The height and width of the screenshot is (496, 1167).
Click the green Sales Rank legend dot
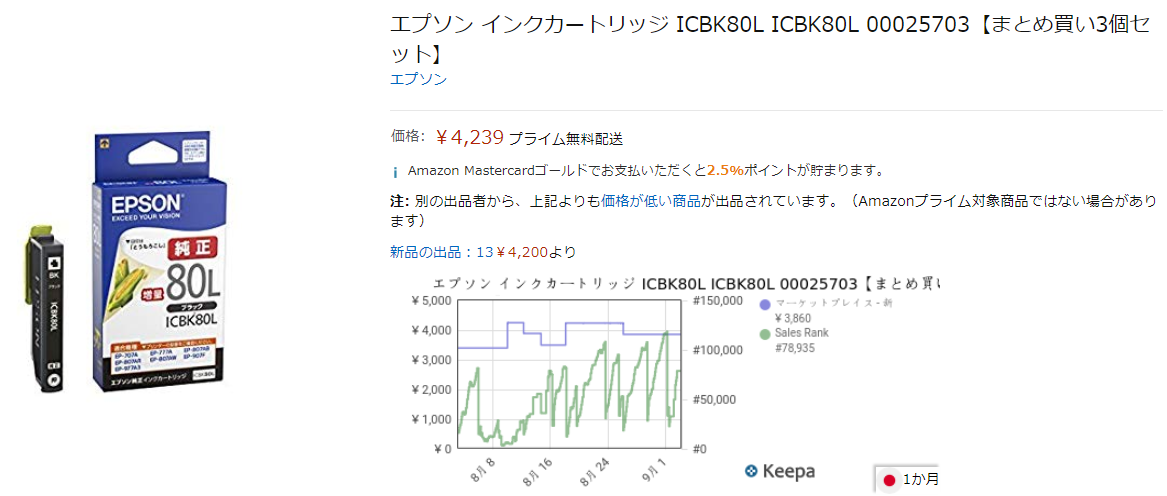765,334
